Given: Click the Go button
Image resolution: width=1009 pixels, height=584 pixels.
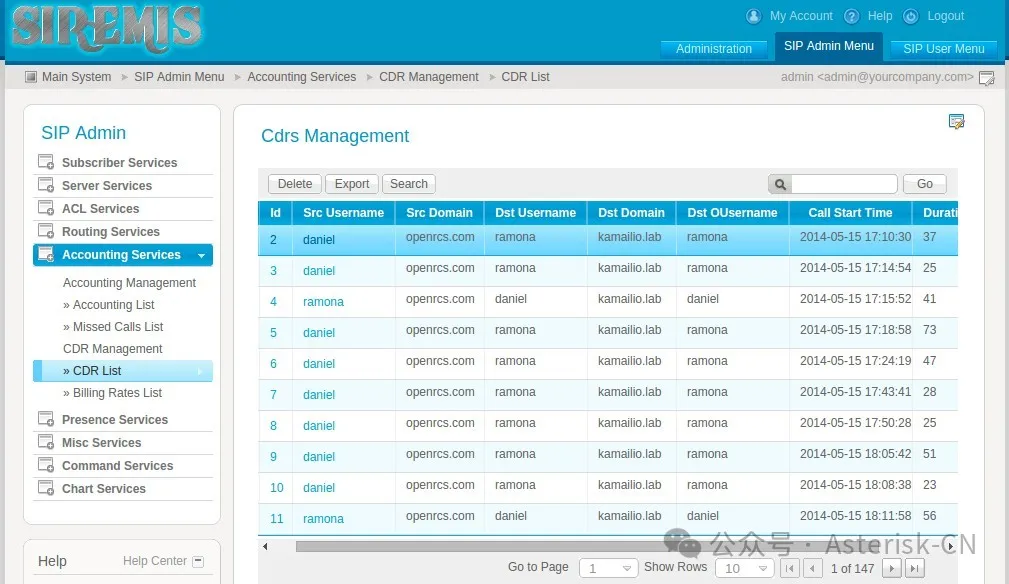Looking at the screenshot, I should [x=925, y=184].
